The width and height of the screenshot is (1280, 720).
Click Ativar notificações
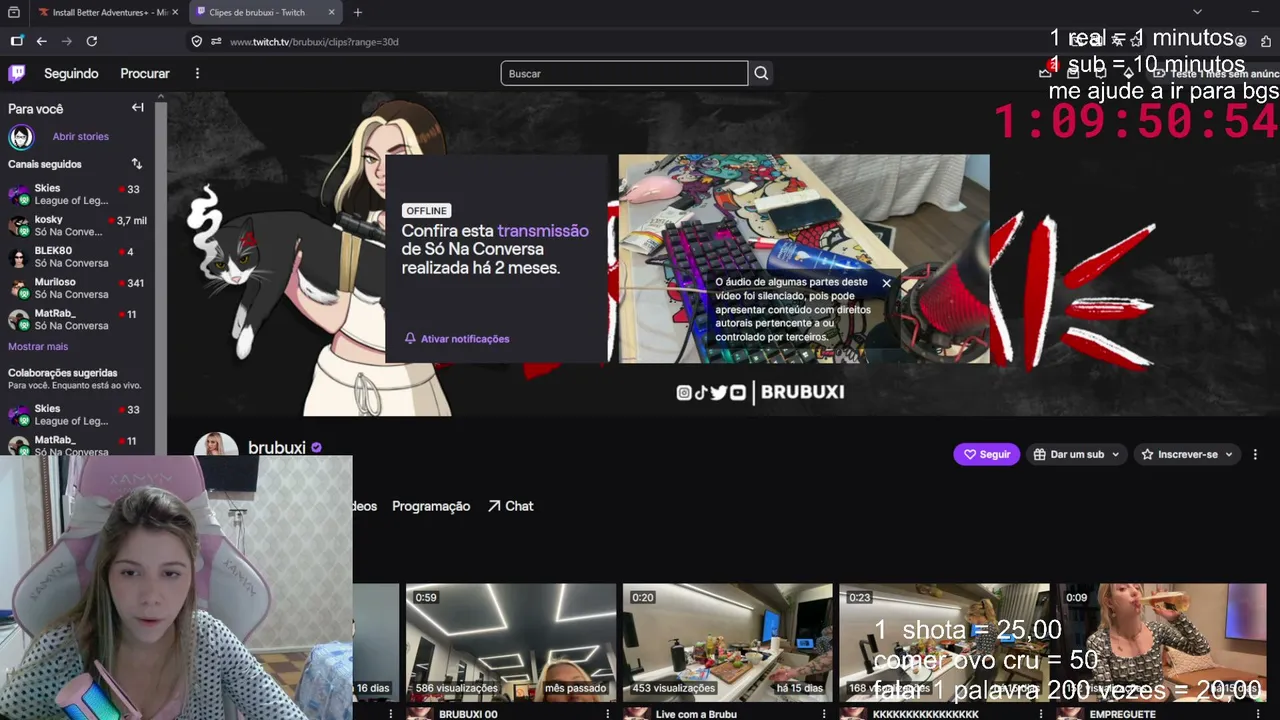pyautogui.click(x=465, y=339)
